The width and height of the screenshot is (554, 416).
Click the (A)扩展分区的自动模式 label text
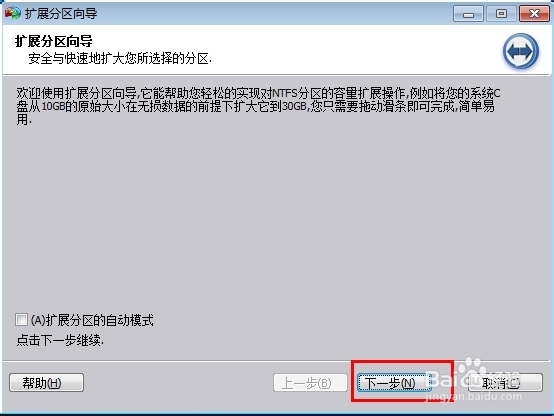tap(92, 320)
